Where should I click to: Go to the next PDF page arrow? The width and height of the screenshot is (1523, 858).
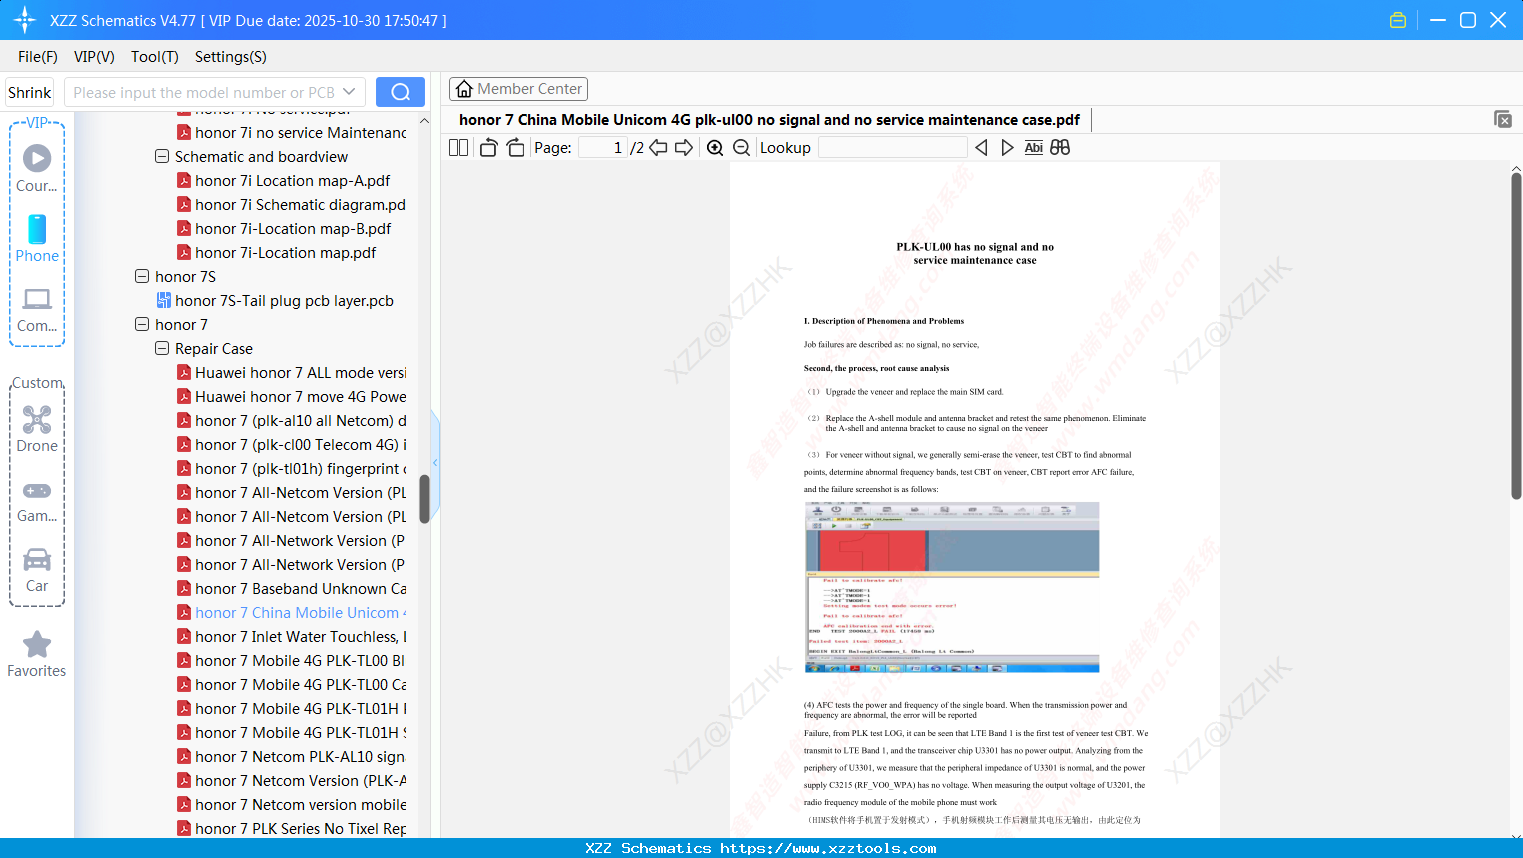pyautogui.click(x=684, y=148)
